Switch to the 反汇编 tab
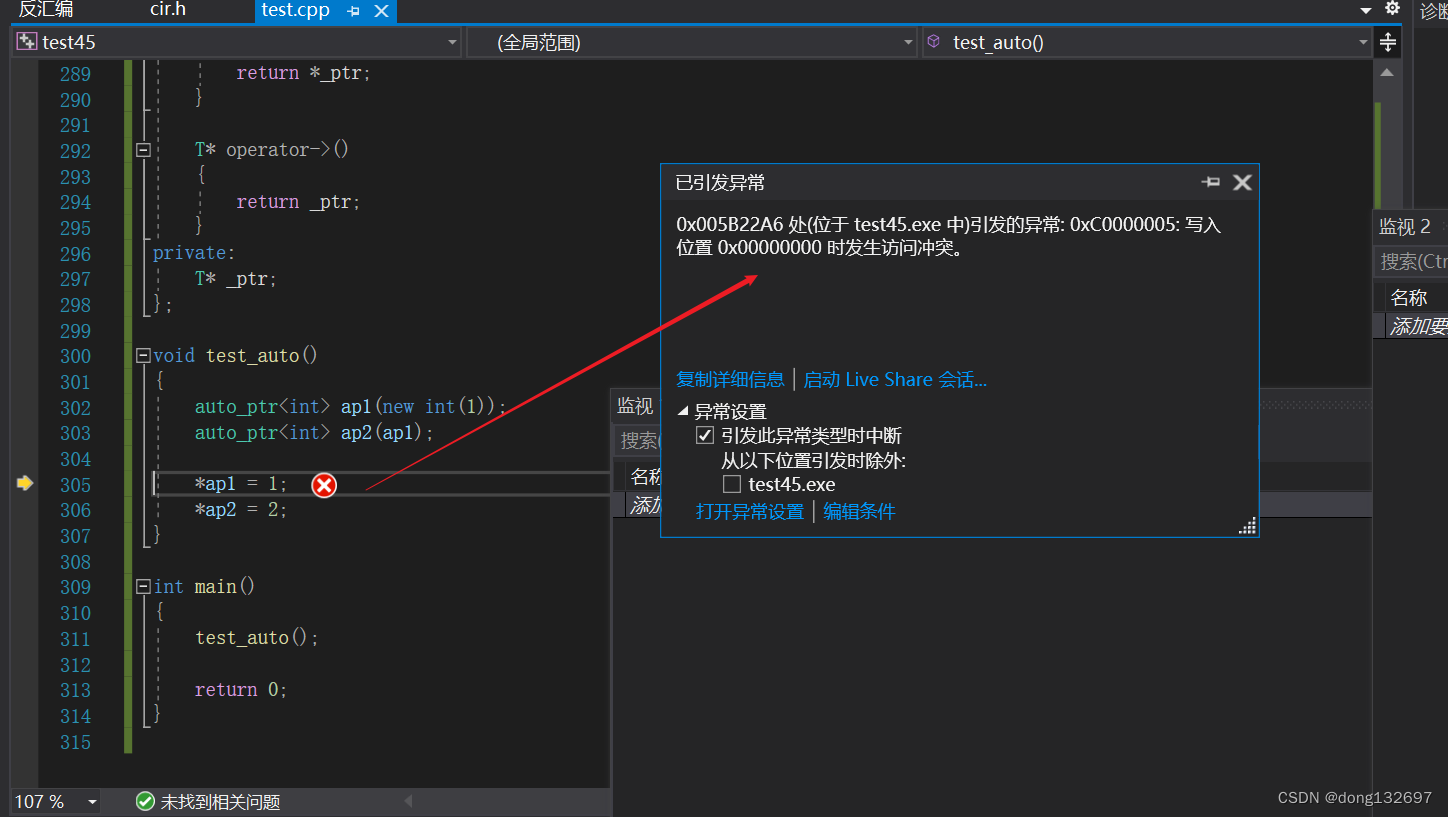 click(46, 10)
